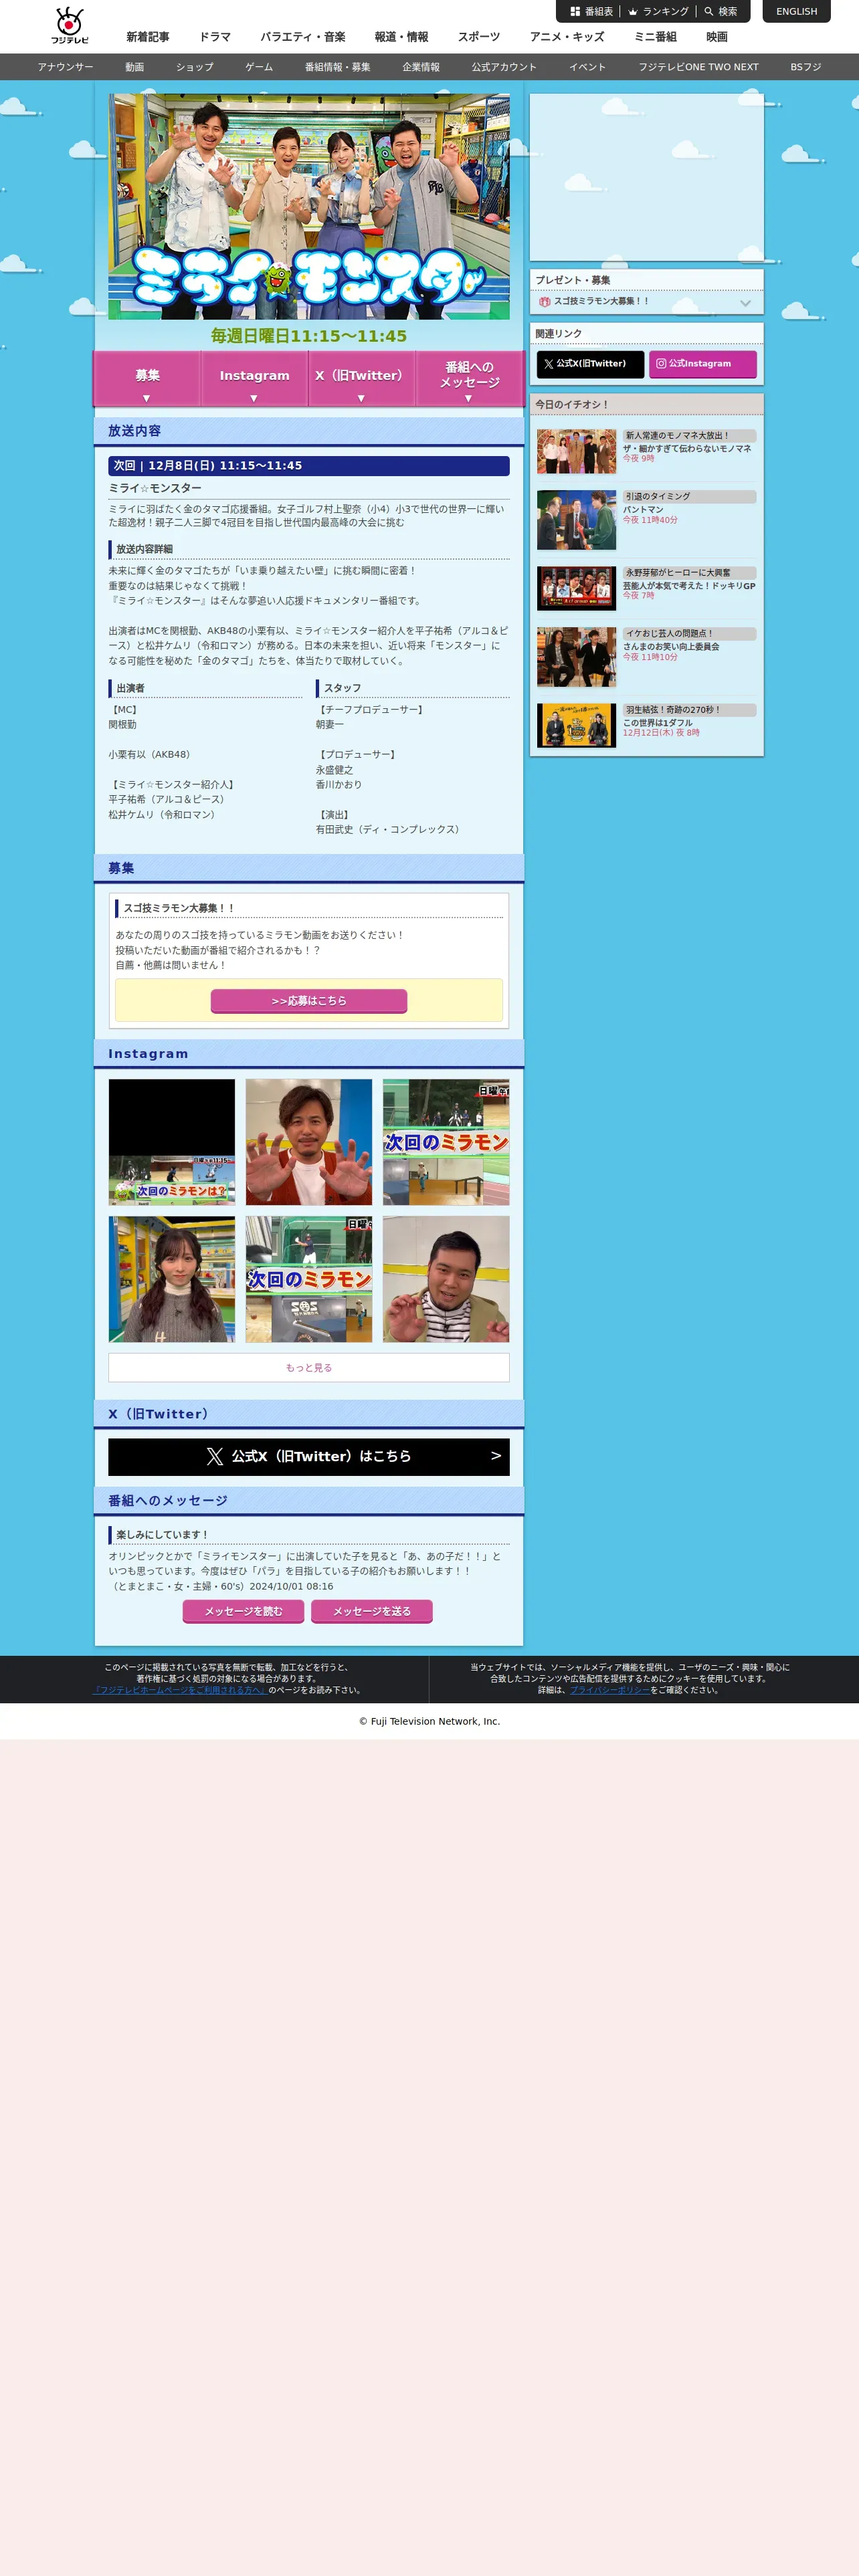Click メッセージを読む button
859x2576 pixels.
(244, 1611)
